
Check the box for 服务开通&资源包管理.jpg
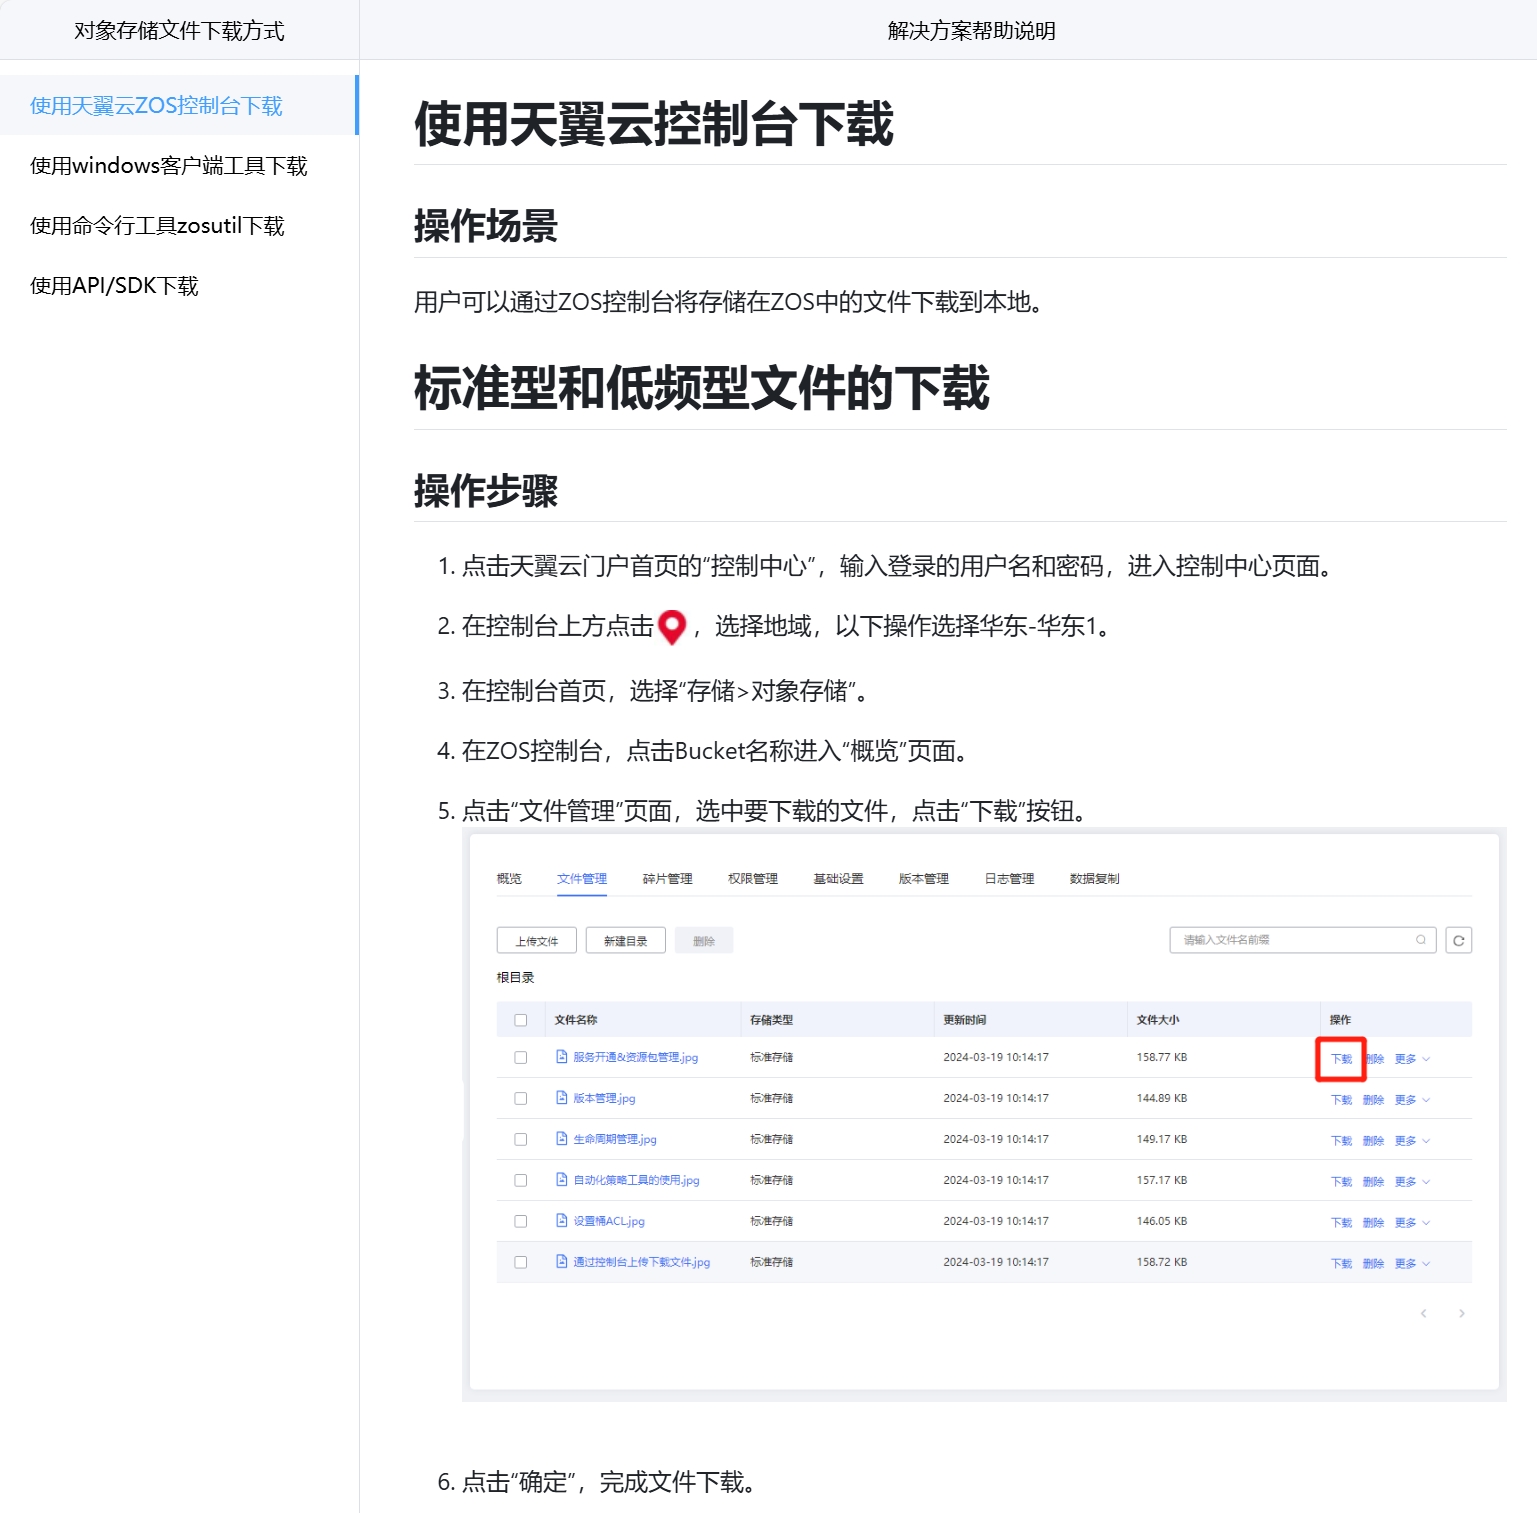[520, 1057]
